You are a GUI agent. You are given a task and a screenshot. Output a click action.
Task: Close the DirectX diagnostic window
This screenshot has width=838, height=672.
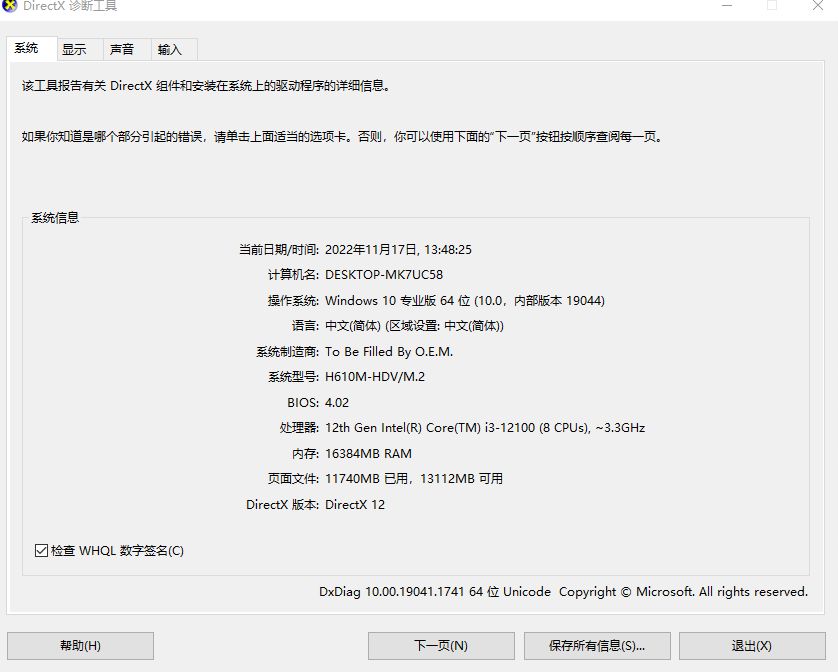click(818, 6)
